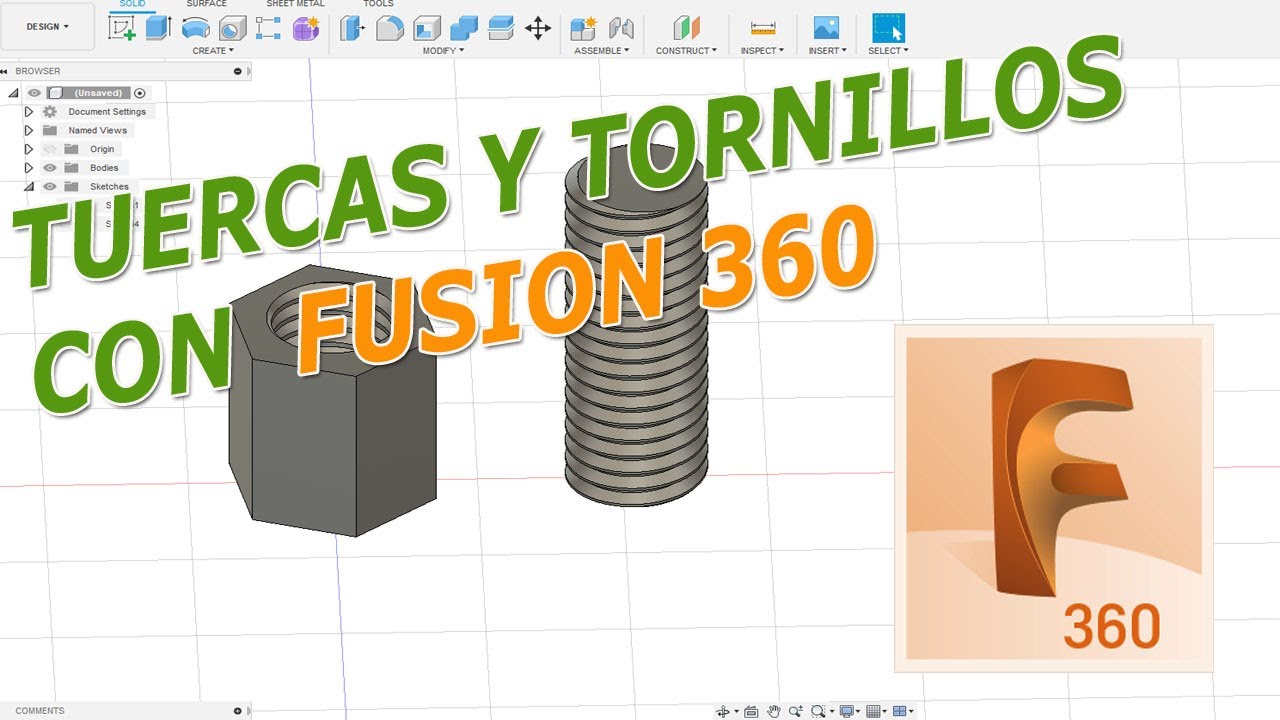Collapse the Sketches folder
This screenshot has height=720, width=1280.
pos(29,186)
